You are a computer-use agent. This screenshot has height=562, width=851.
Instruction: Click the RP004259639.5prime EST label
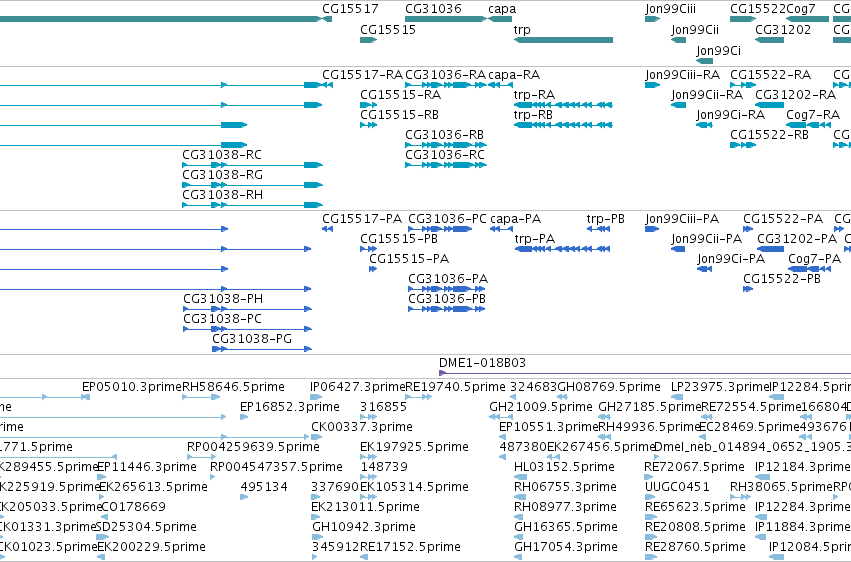tap(253, 448)
